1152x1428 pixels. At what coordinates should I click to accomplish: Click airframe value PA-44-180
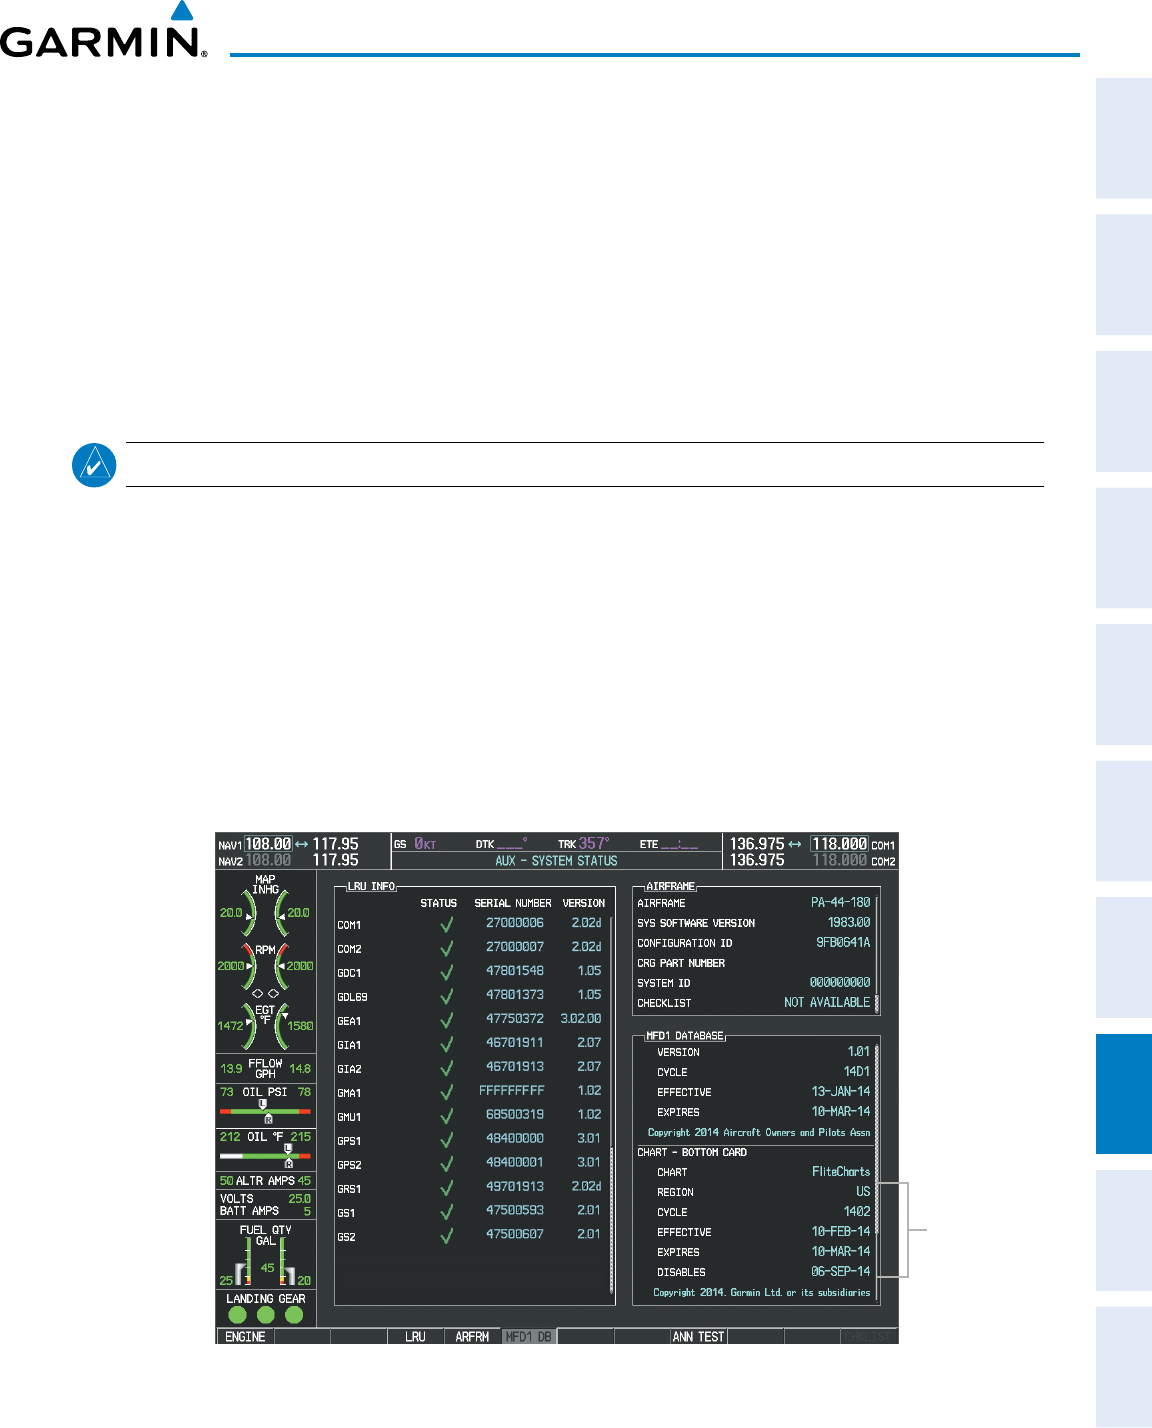click(x=840, y=902)
